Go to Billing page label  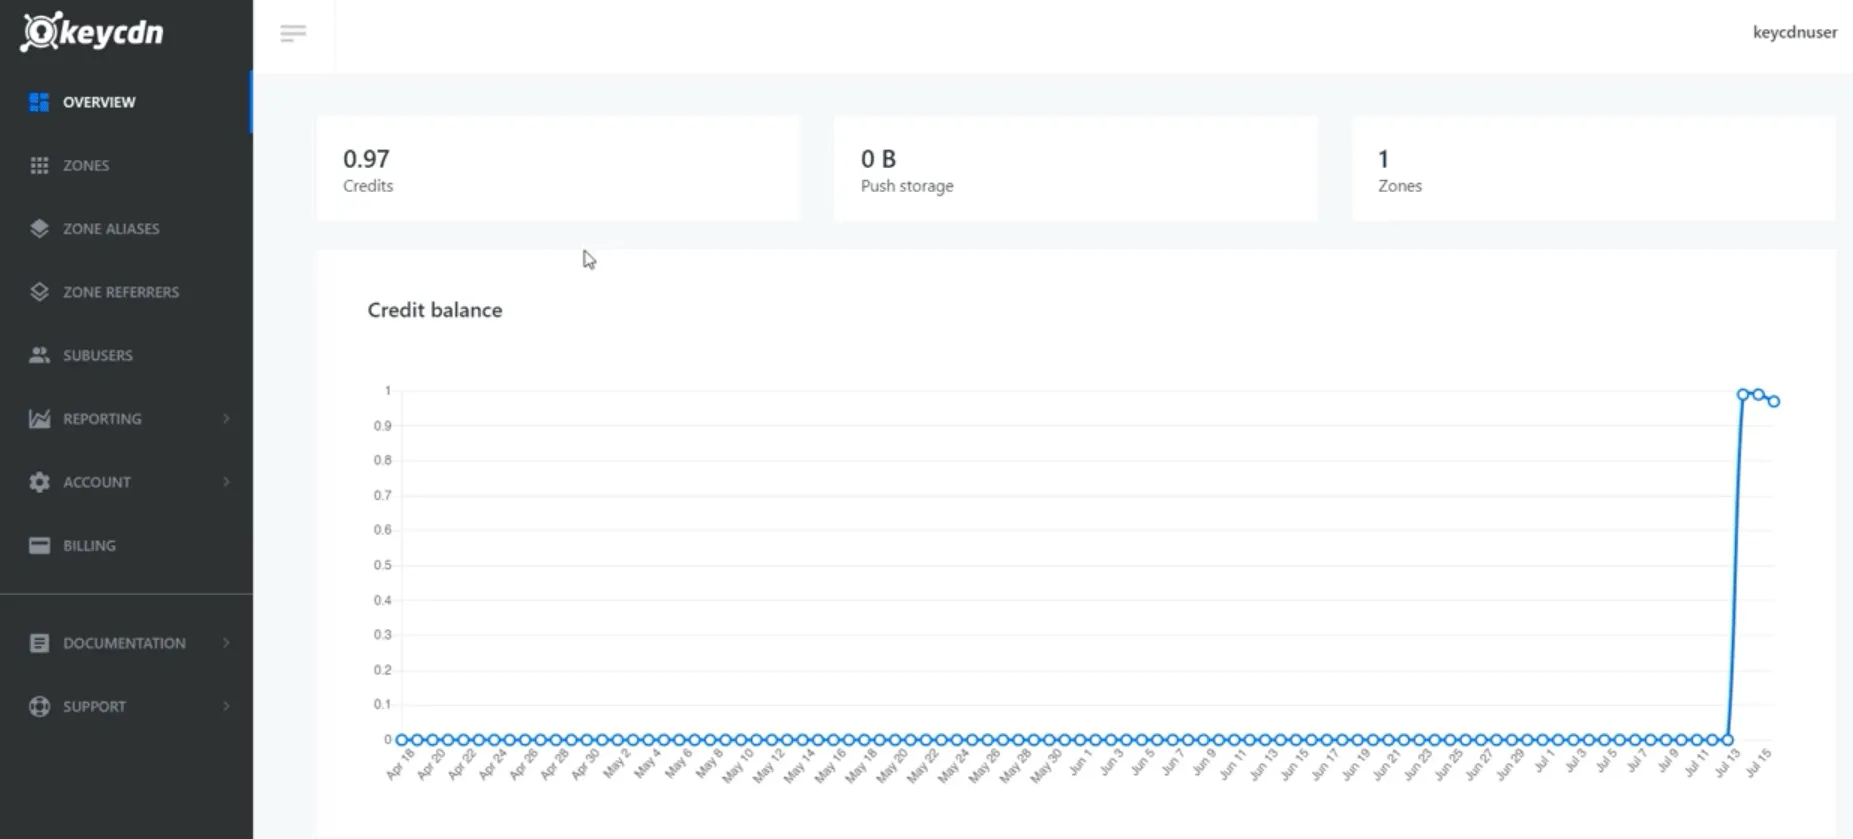pos(89,545)
